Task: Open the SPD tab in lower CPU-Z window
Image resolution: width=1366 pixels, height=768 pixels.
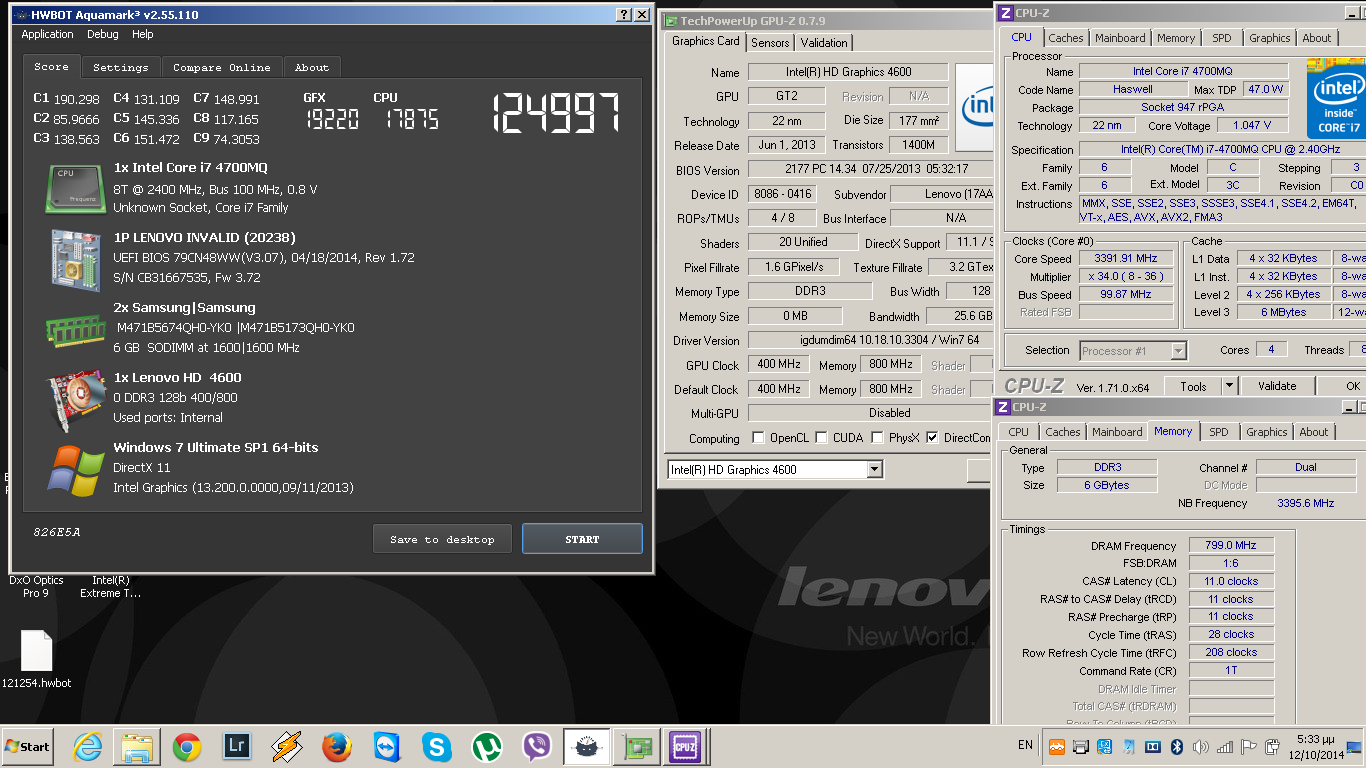Action: coord(1218,432)
